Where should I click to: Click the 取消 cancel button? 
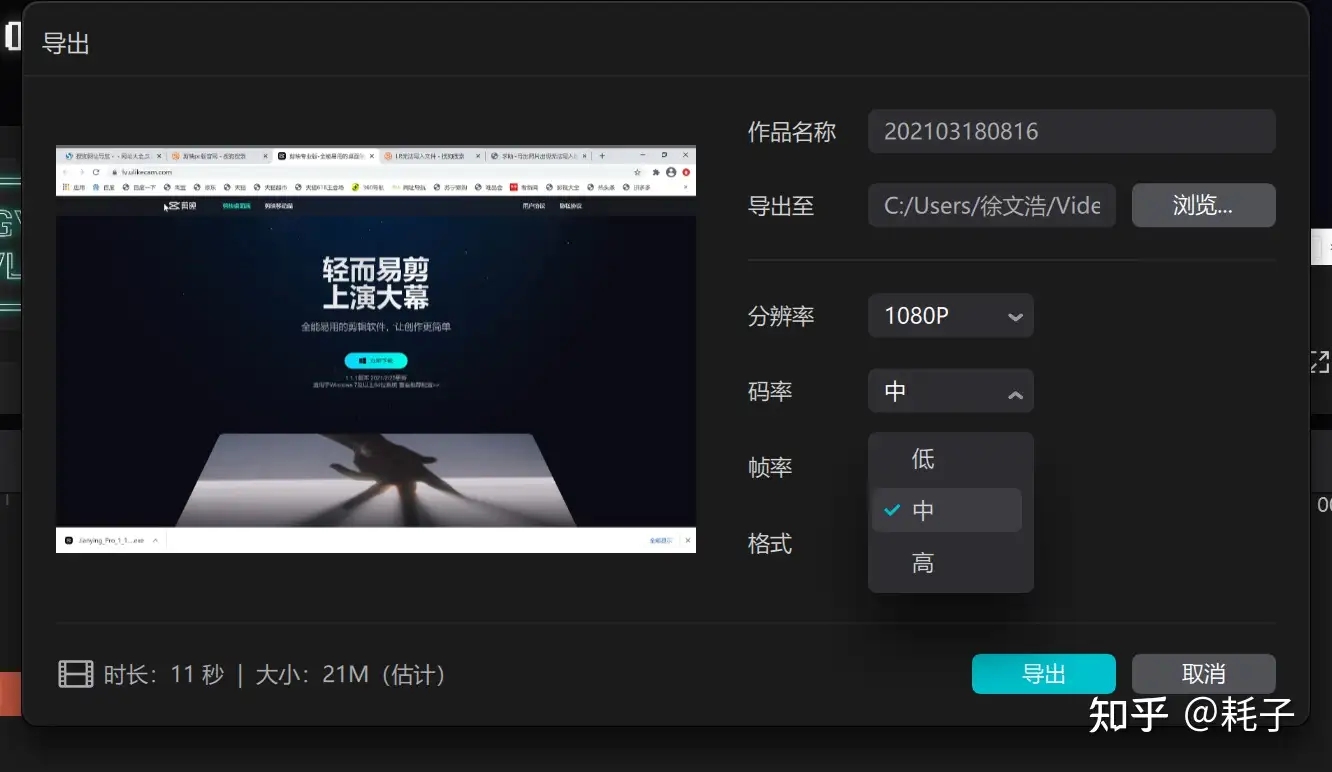tap(1203, 674)
